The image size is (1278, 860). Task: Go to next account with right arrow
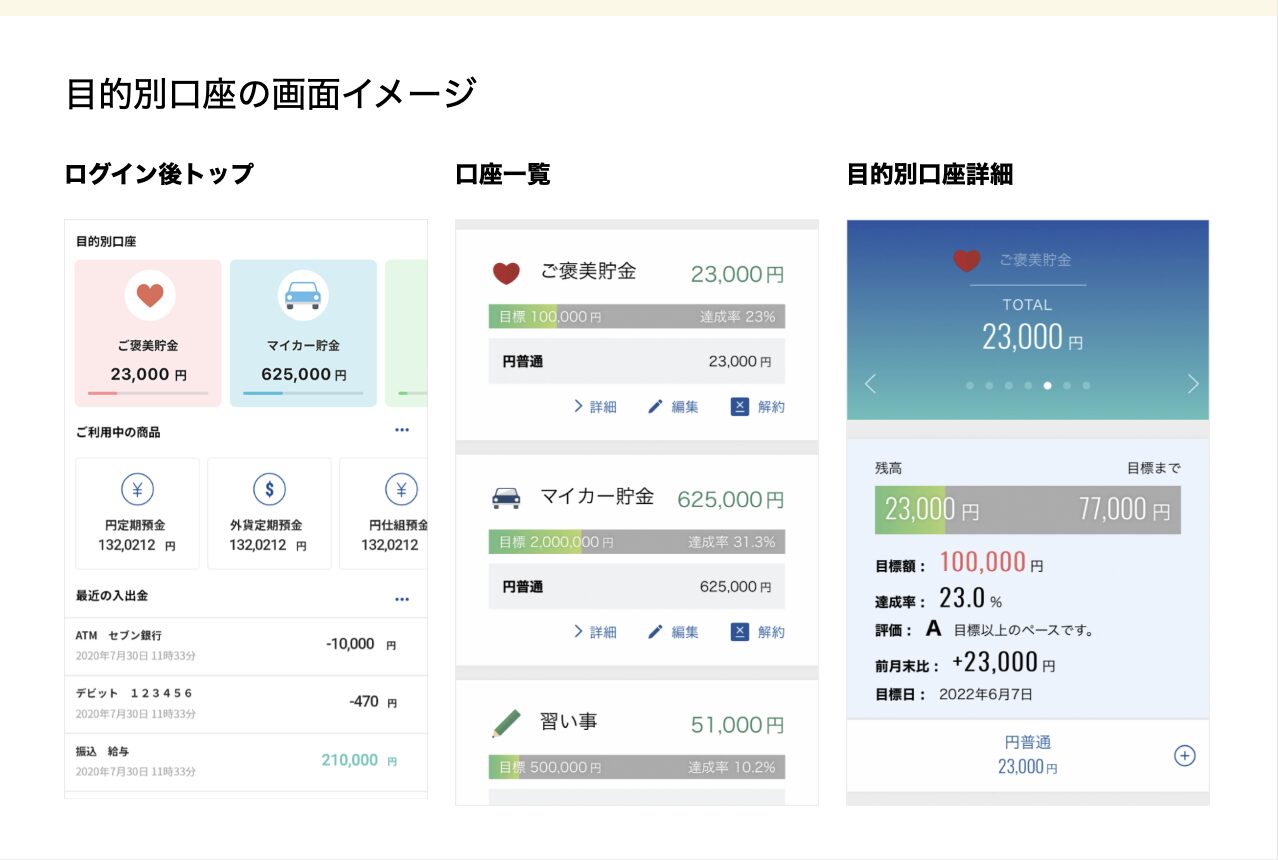tap(1192, 384)
